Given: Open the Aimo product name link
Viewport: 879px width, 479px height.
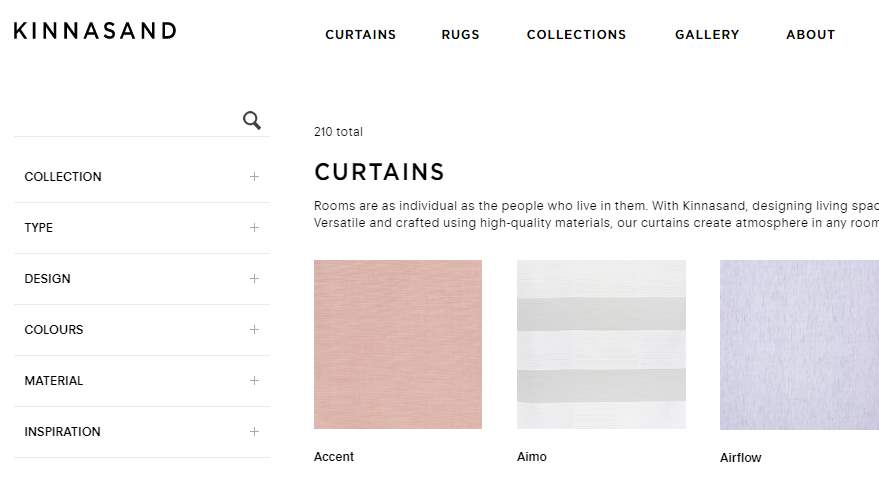Looking at the screenshot, I should click(531, 457).
